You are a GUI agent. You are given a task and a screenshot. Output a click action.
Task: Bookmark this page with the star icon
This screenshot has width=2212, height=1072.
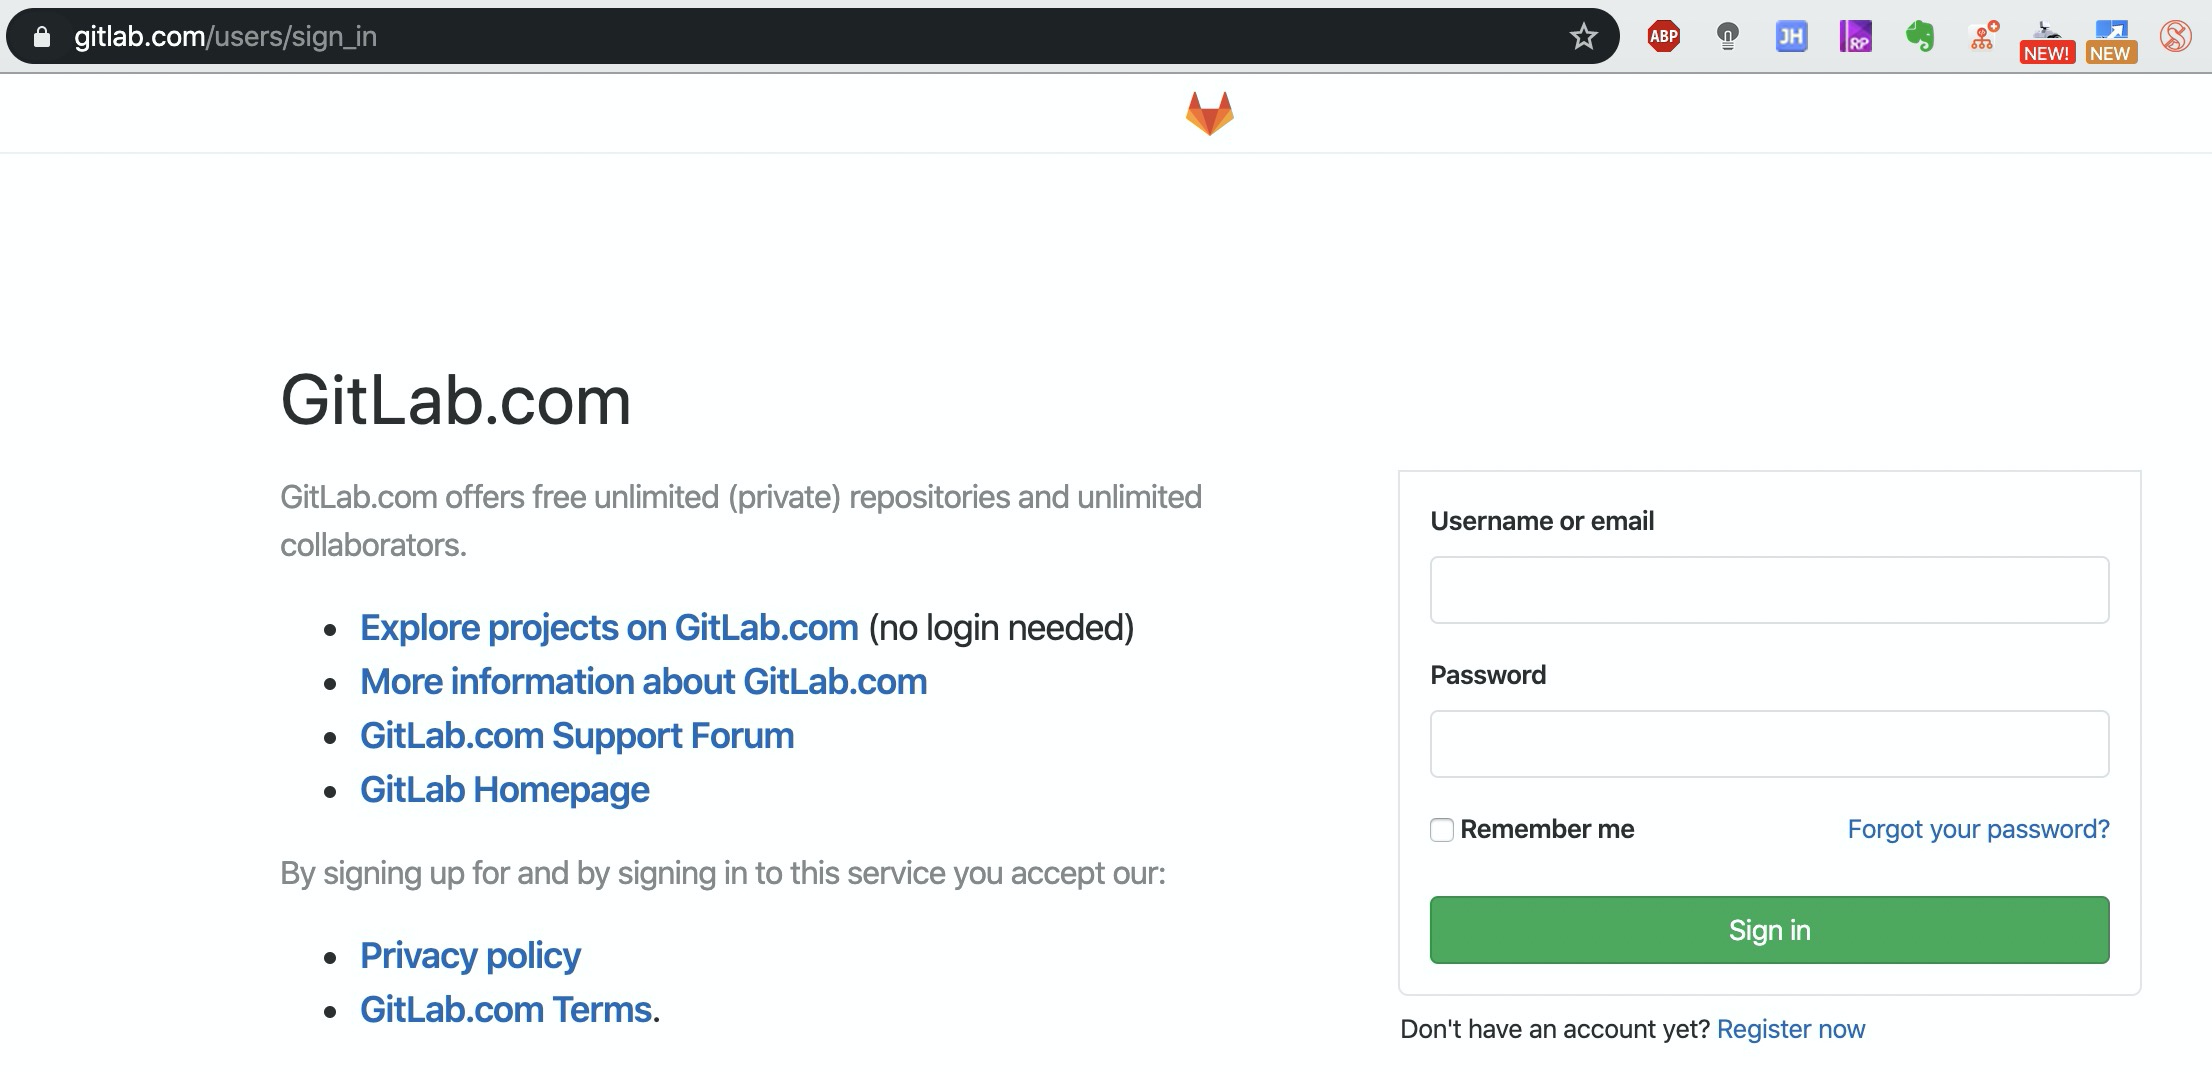[x=1583, y=37]
